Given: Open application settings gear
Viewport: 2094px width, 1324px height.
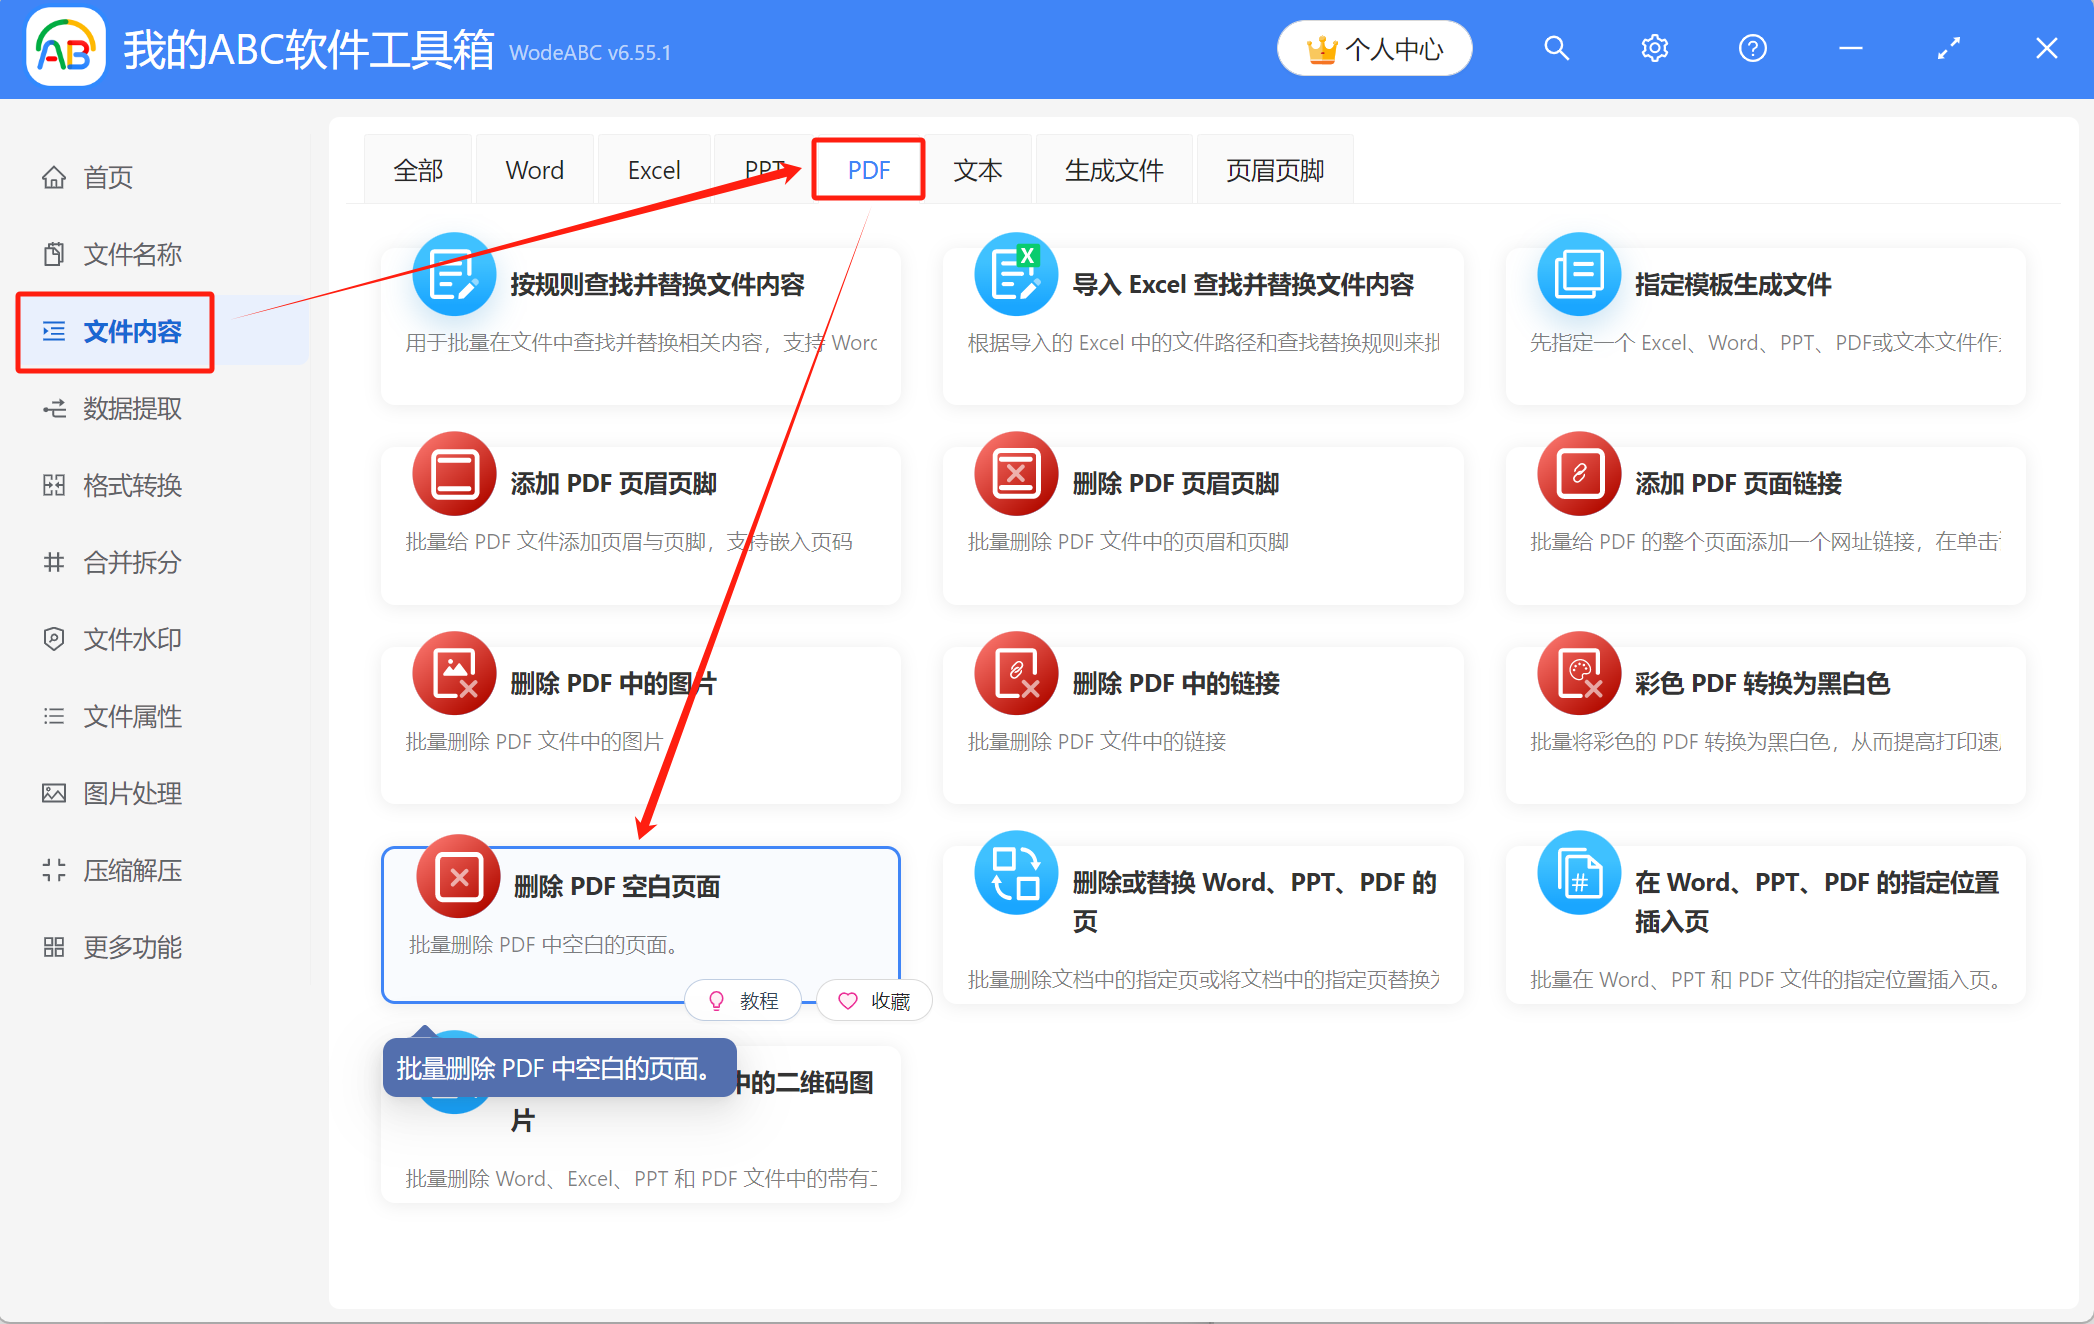Looking at the screenshot, I should point(1654,47).
